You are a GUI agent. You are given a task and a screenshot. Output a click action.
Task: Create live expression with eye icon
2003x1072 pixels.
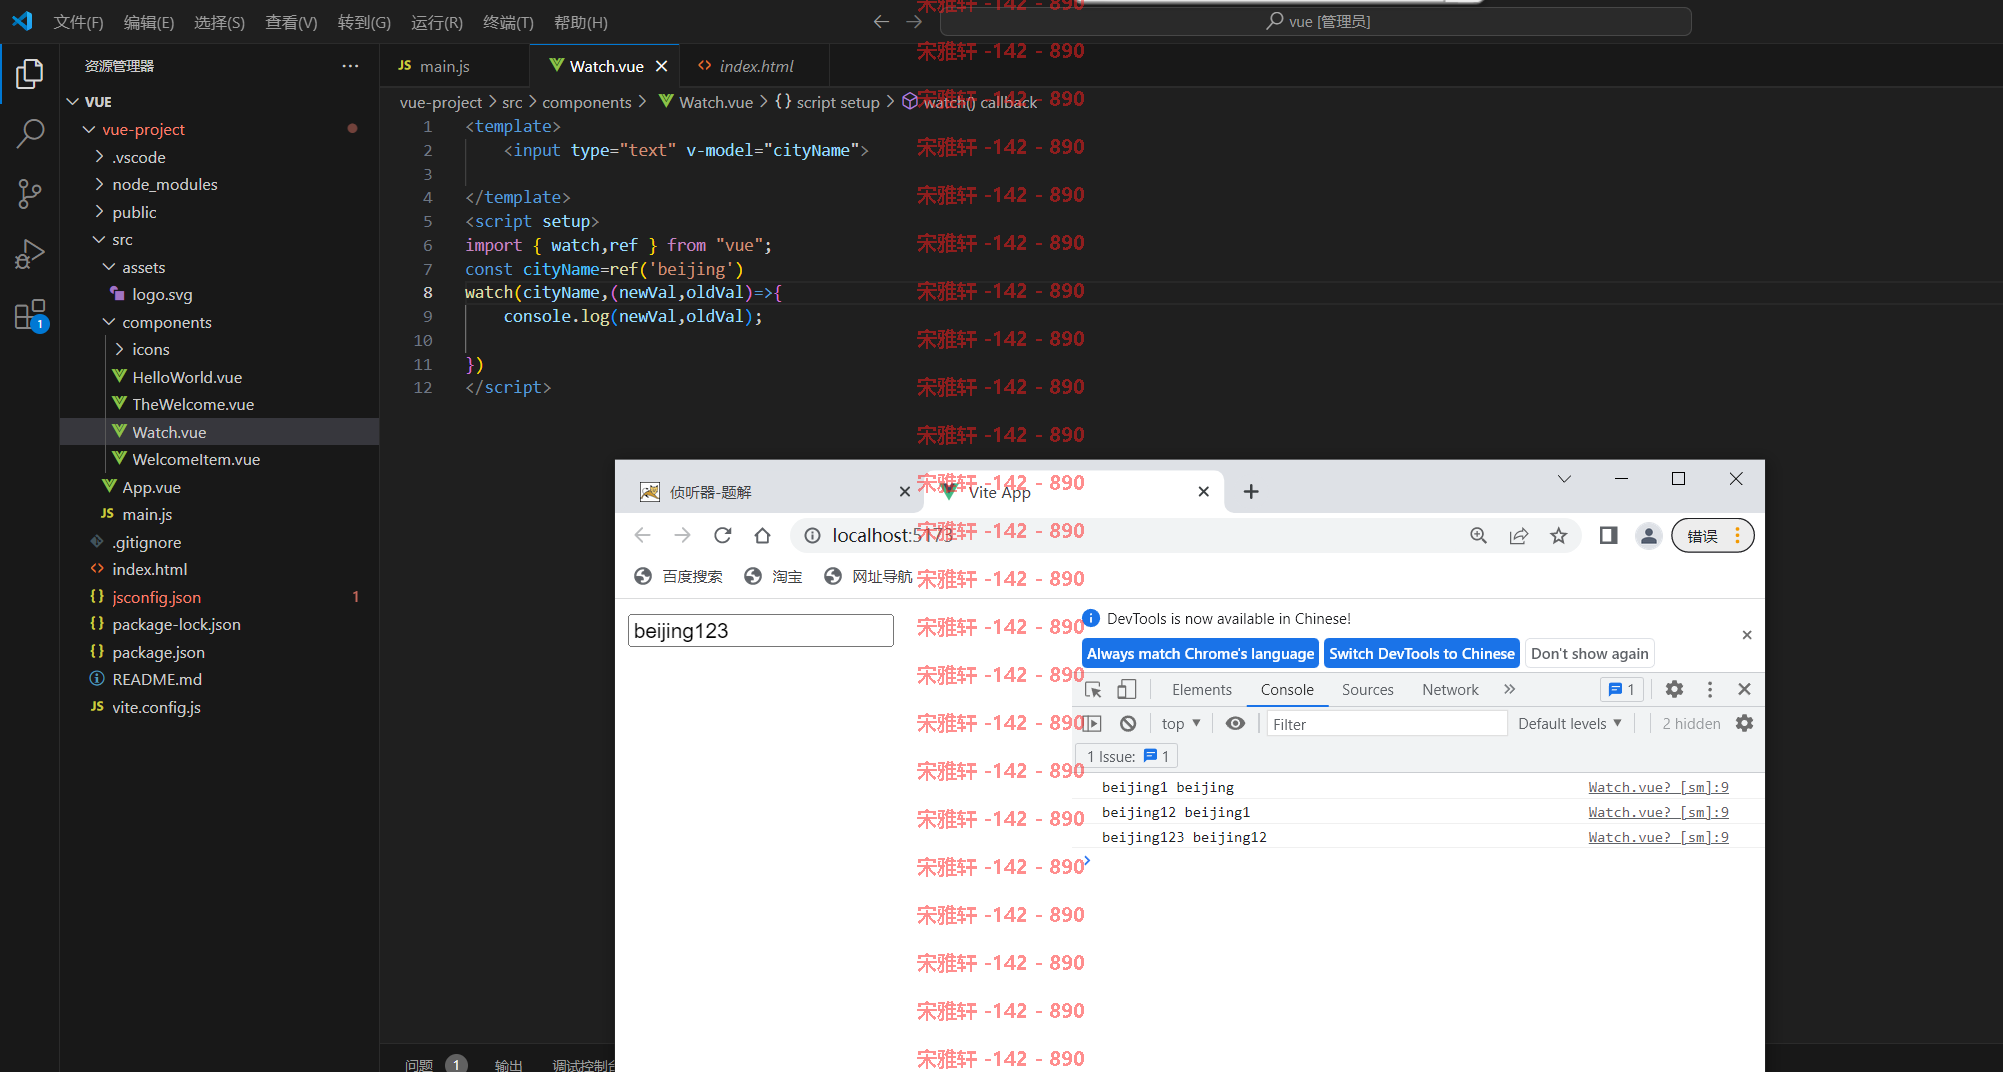1236,723
